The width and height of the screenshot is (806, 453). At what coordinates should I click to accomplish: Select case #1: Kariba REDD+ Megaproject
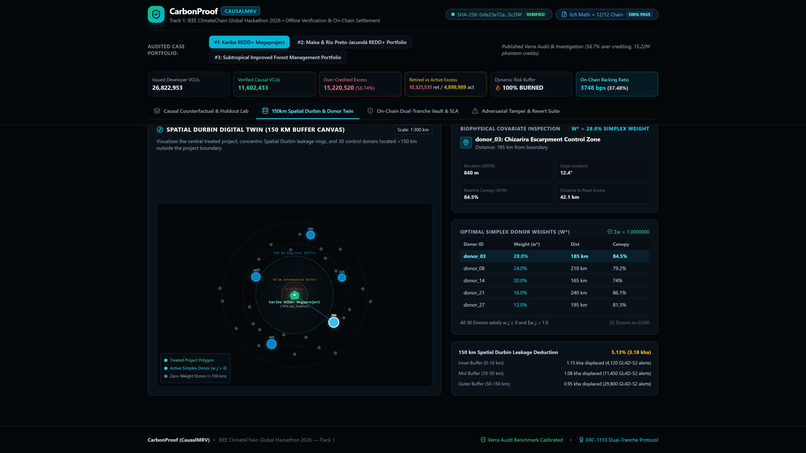click(249, 42)
